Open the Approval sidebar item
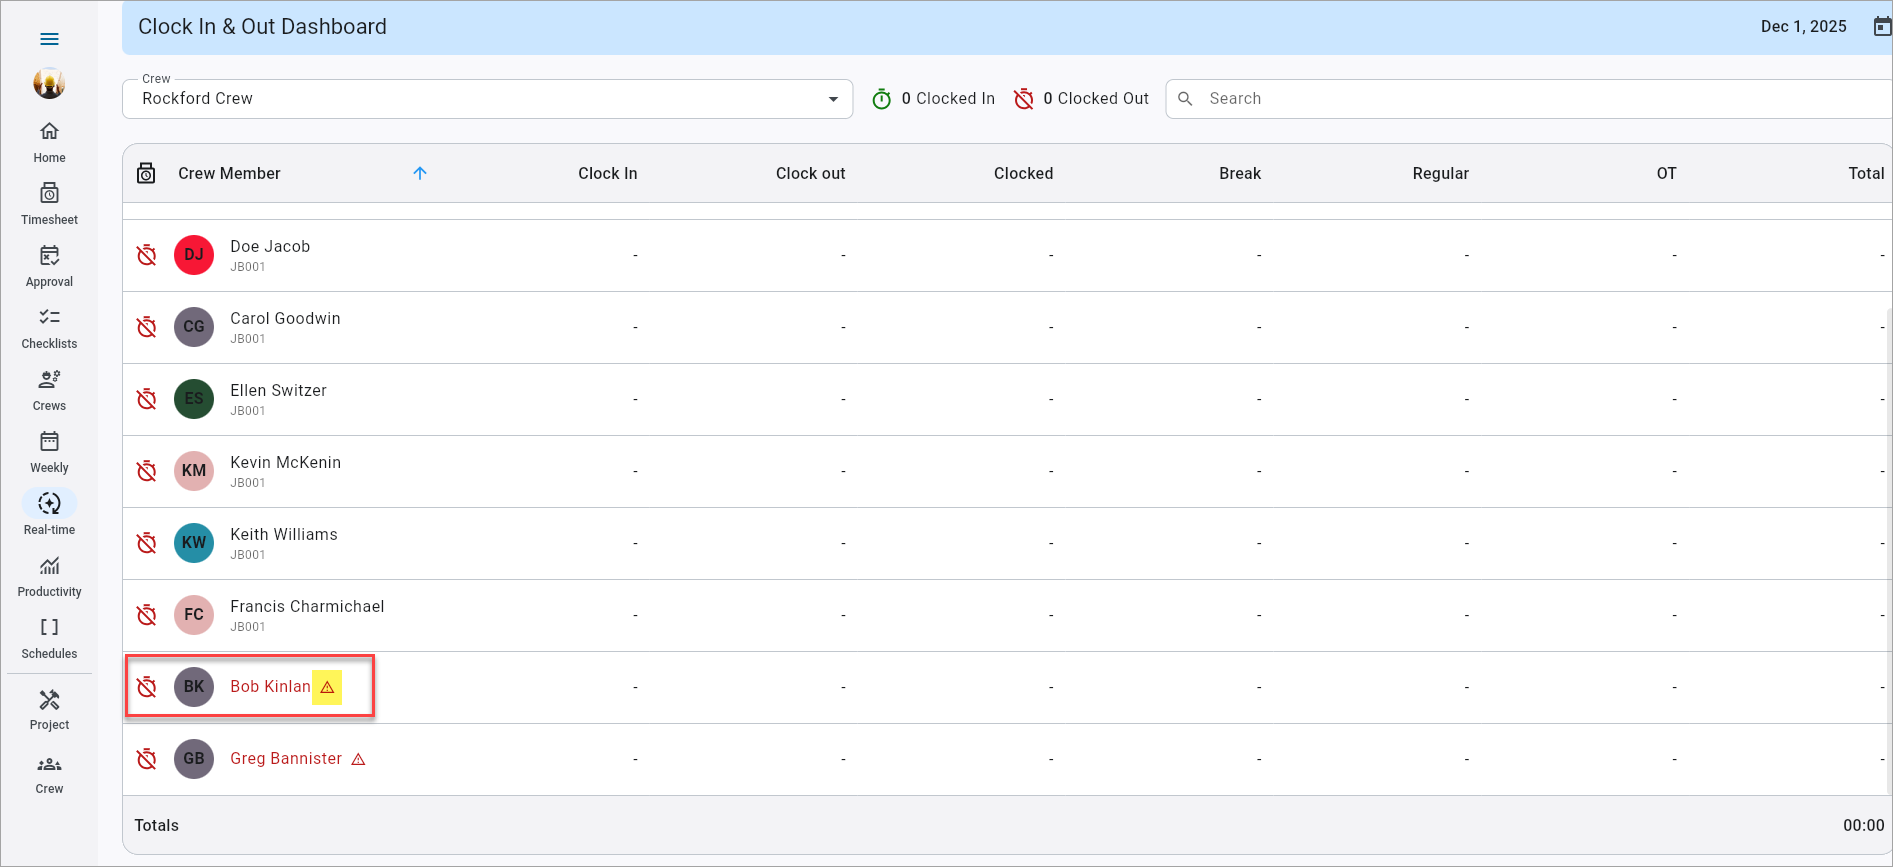 [x=49, y=267]
